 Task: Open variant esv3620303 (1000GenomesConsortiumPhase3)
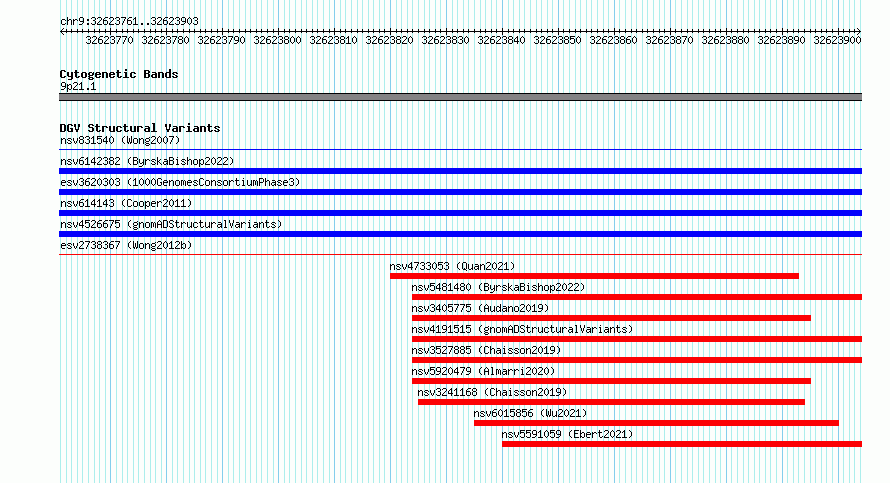tap(180, 182)
